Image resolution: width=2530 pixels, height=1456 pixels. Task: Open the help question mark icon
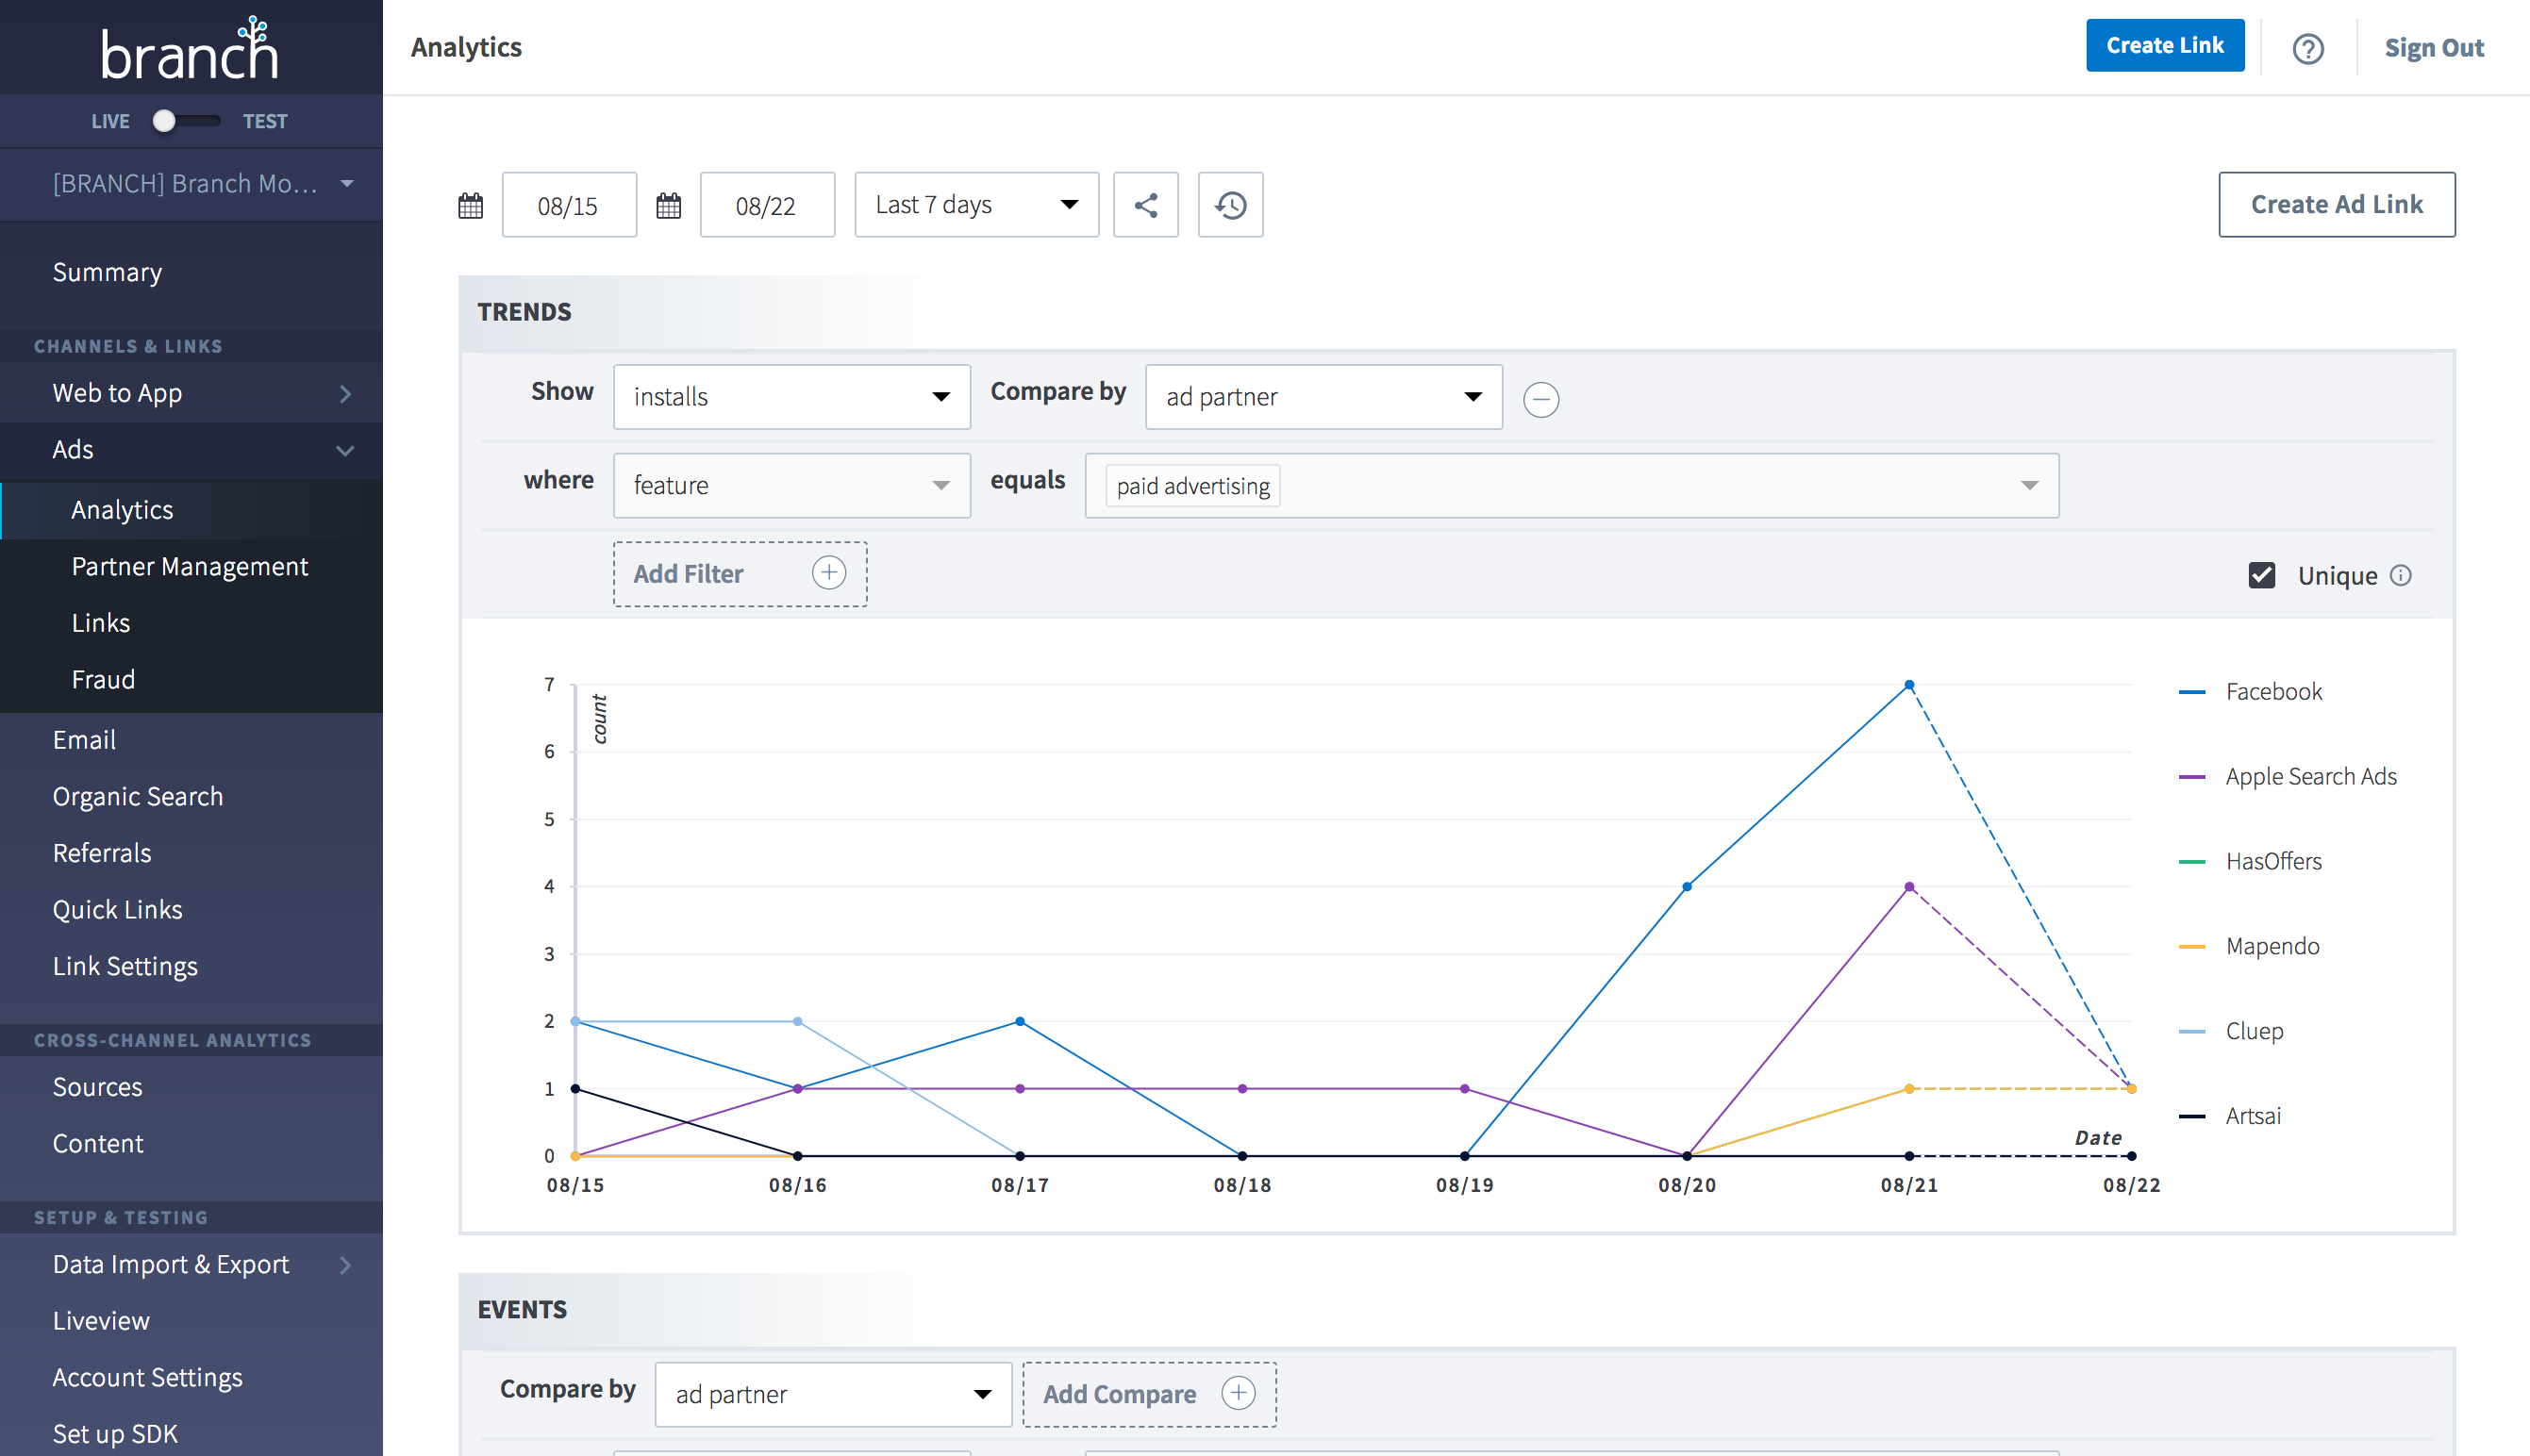point(2307,47)
